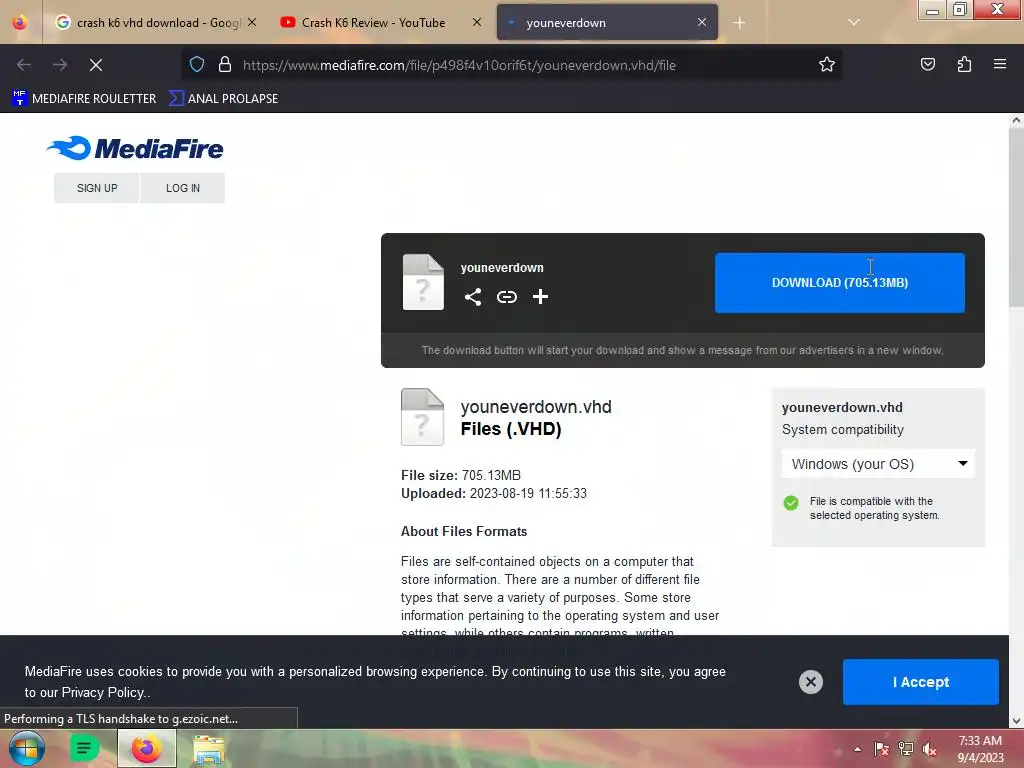Click Action Center flag tray icon
Screen dimensions: 1024x768
click(882, 749)
